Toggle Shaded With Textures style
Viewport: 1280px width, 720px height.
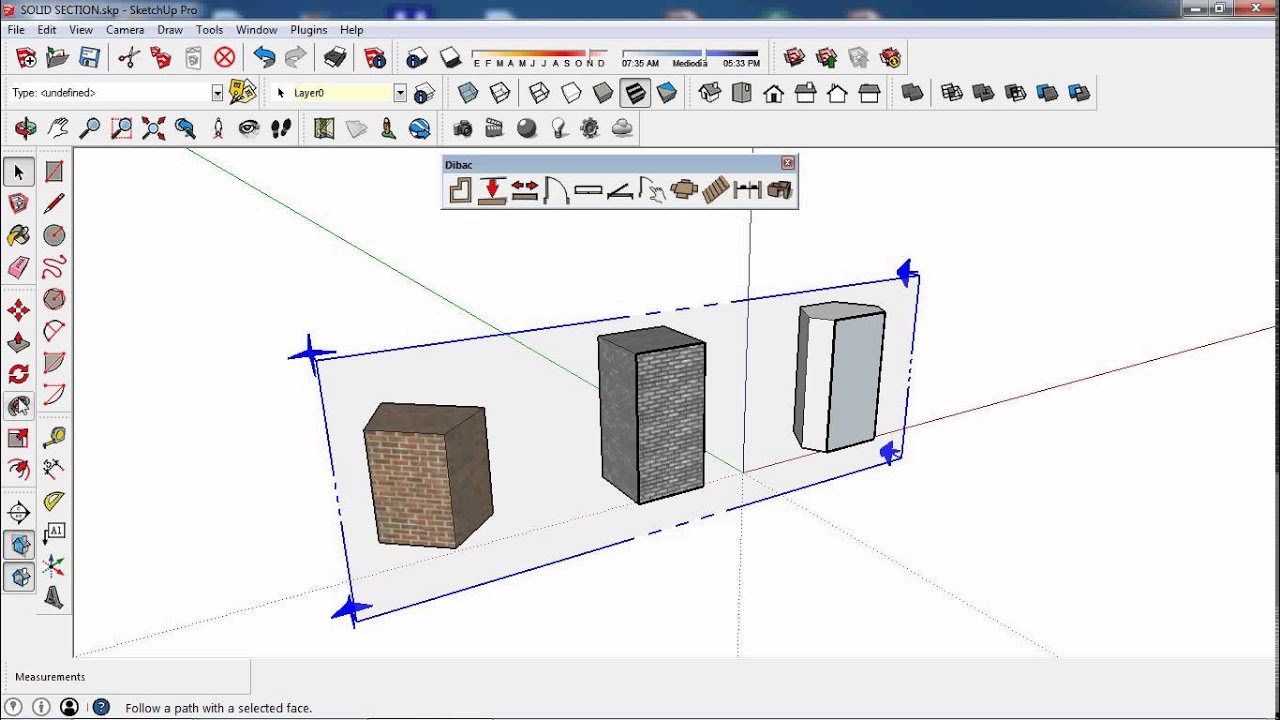(634, 93)
